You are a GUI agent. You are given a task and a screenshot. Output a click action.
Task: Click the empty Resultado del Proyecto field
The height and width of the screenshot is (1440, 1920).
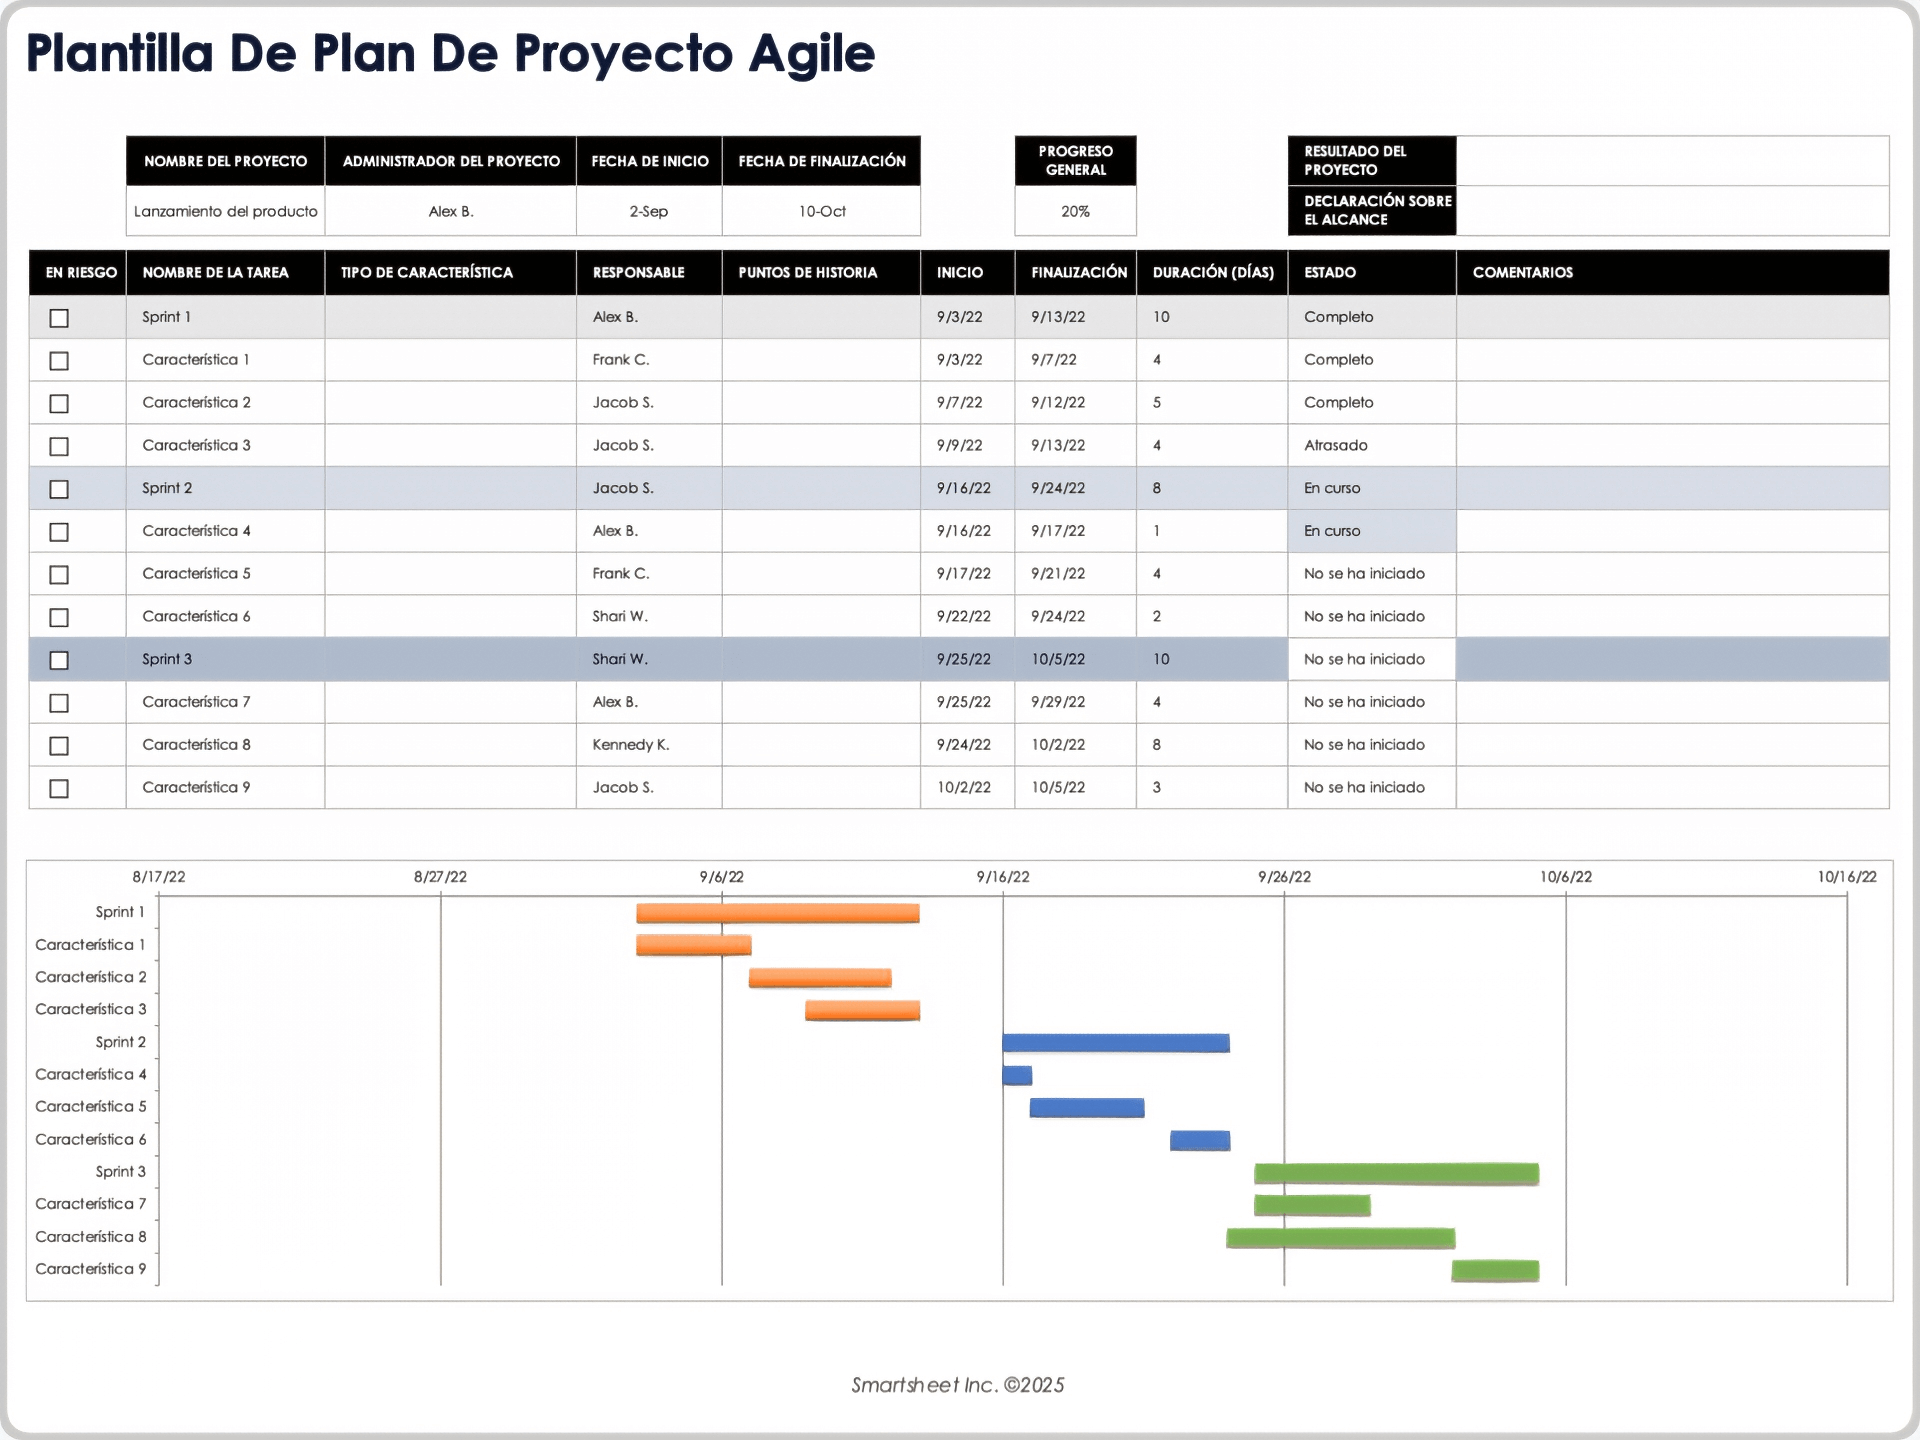click(x=1671, y=161)
